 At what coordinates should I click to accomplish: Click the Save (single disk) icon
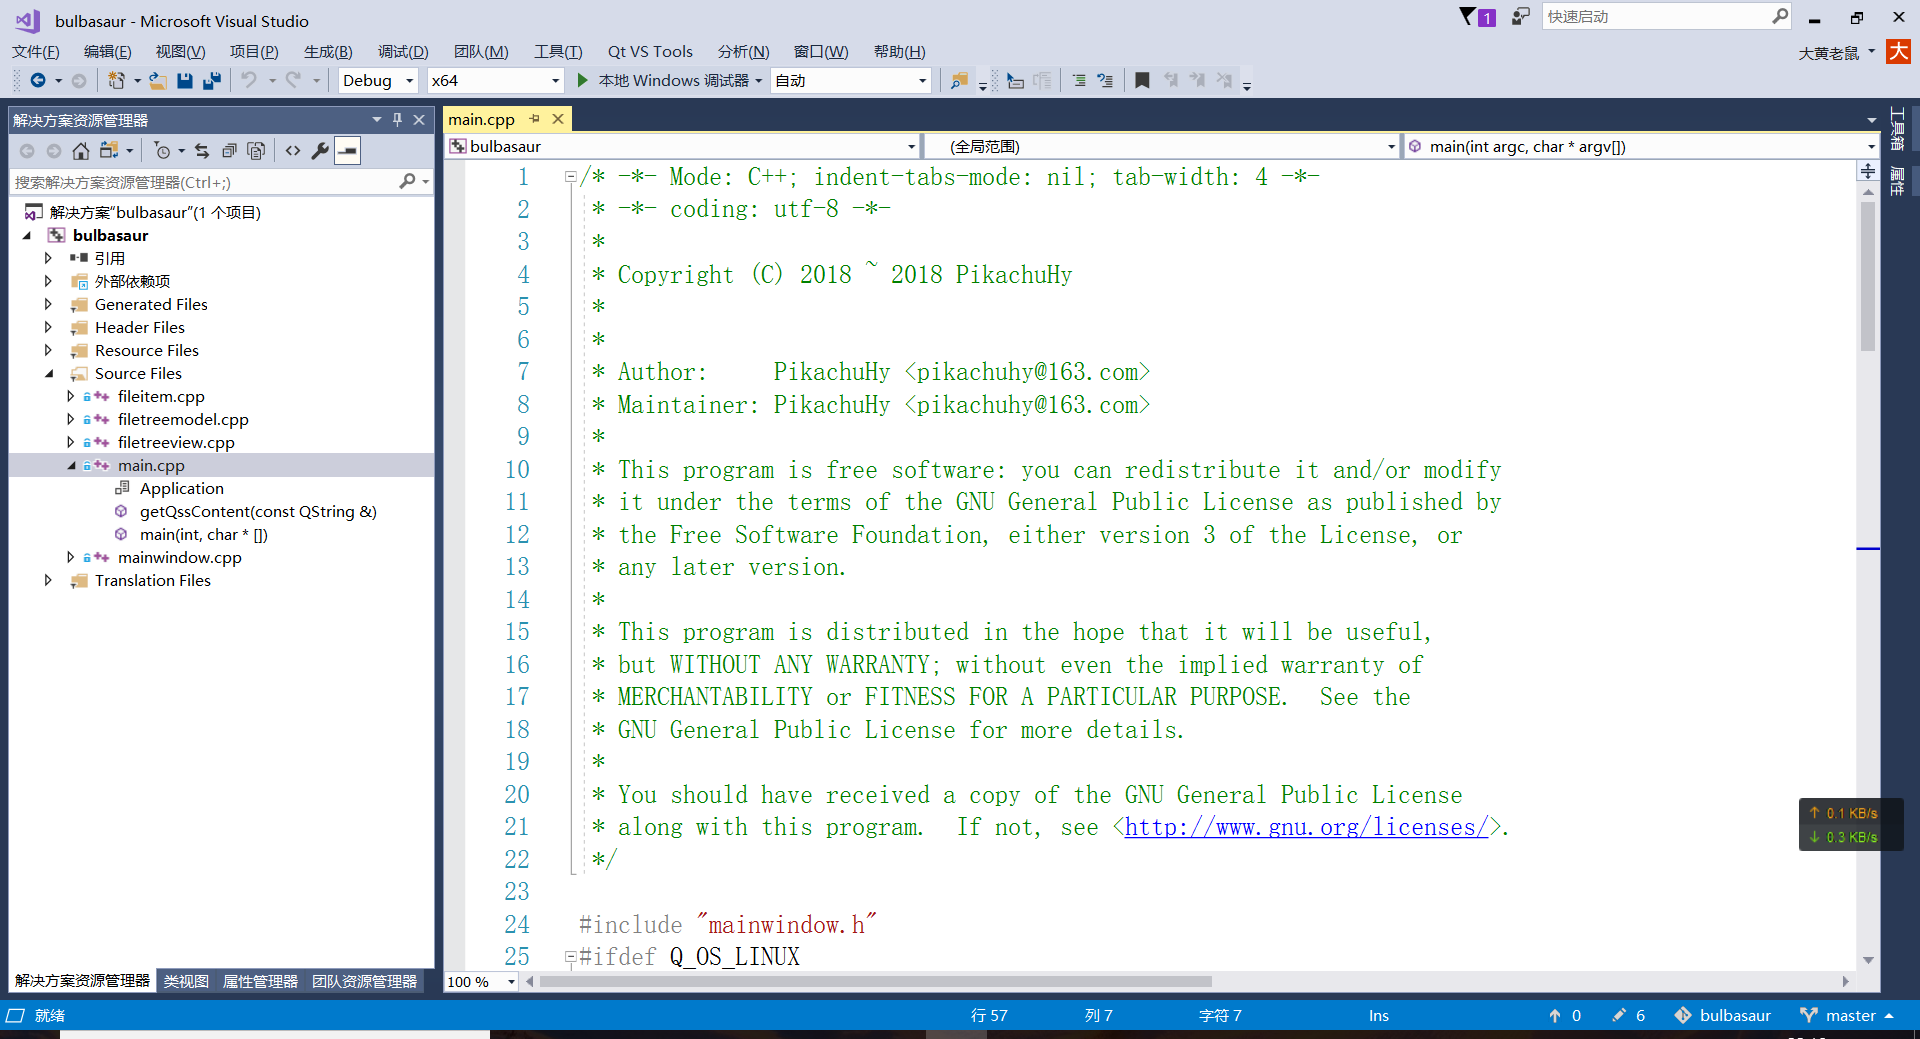(184, 80)
